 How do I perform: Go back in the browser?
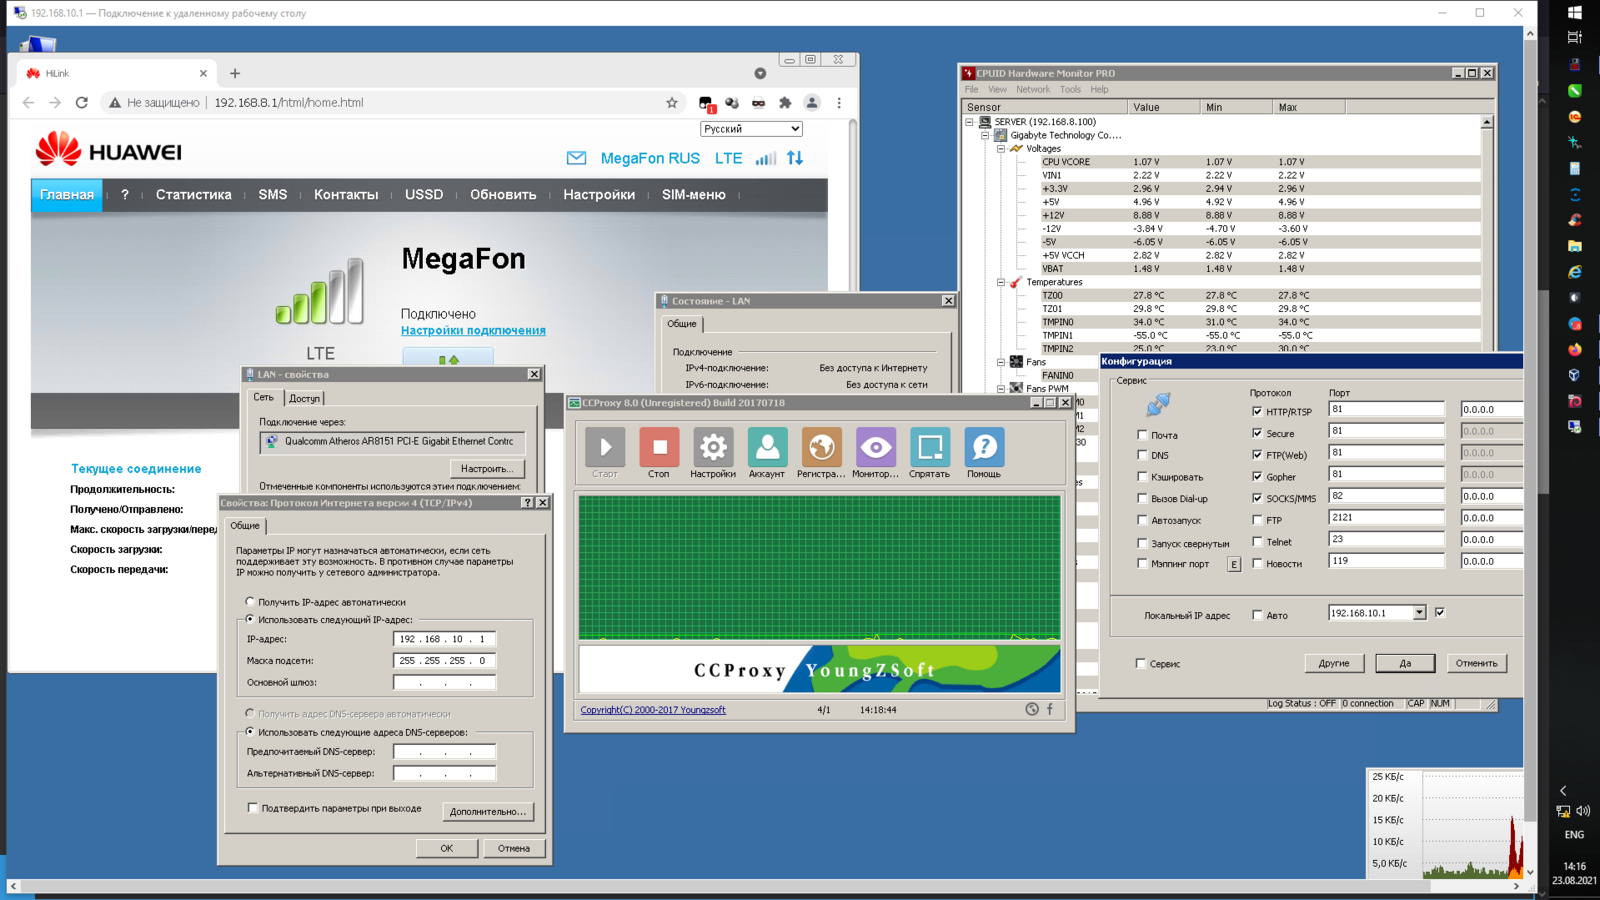28,103
